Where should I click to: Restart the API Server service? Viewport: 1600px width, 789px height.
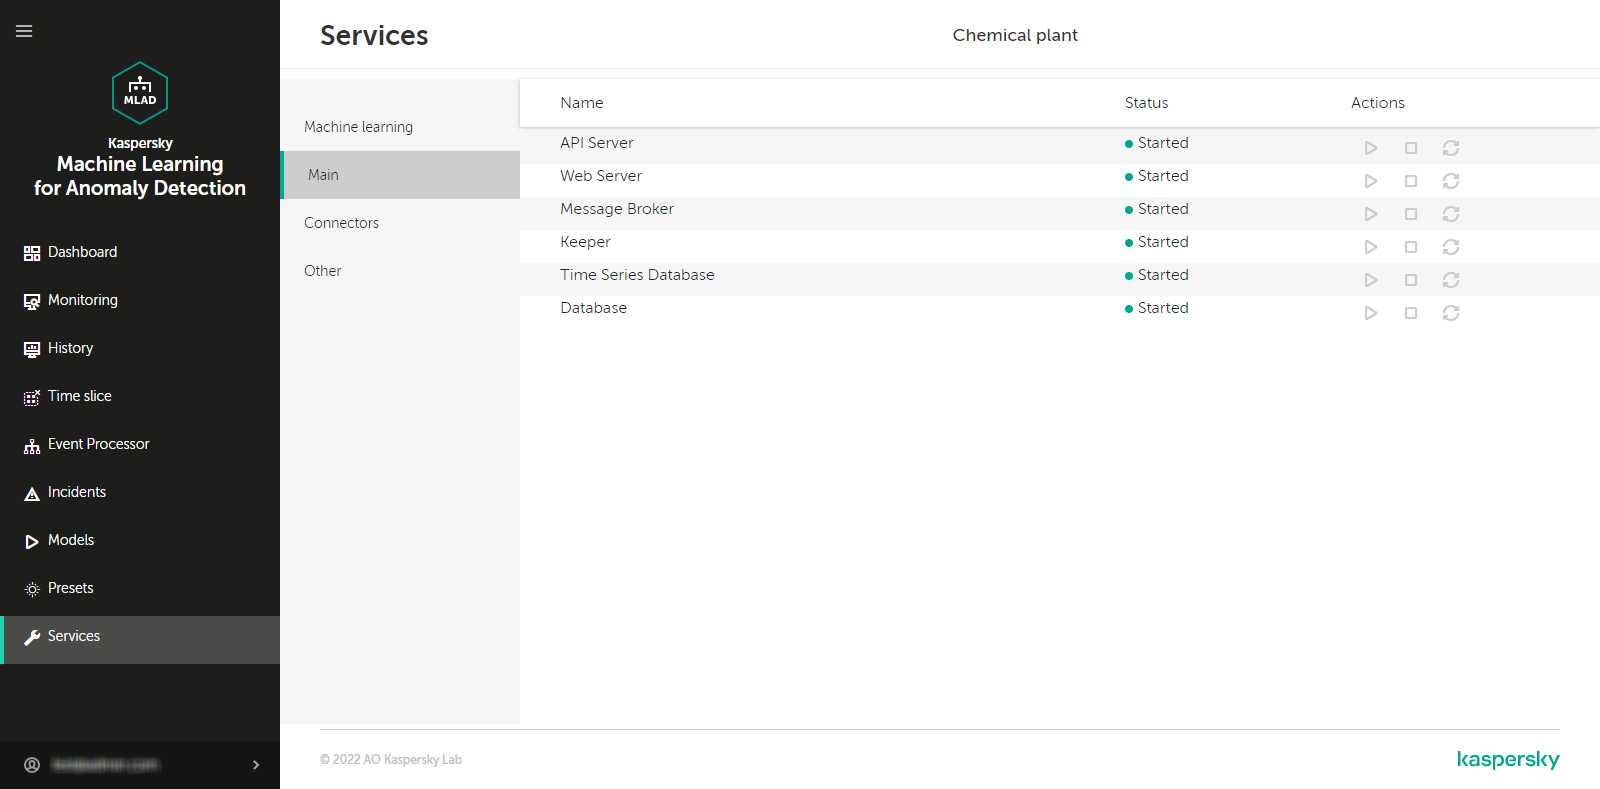(x=1450, y=148)
